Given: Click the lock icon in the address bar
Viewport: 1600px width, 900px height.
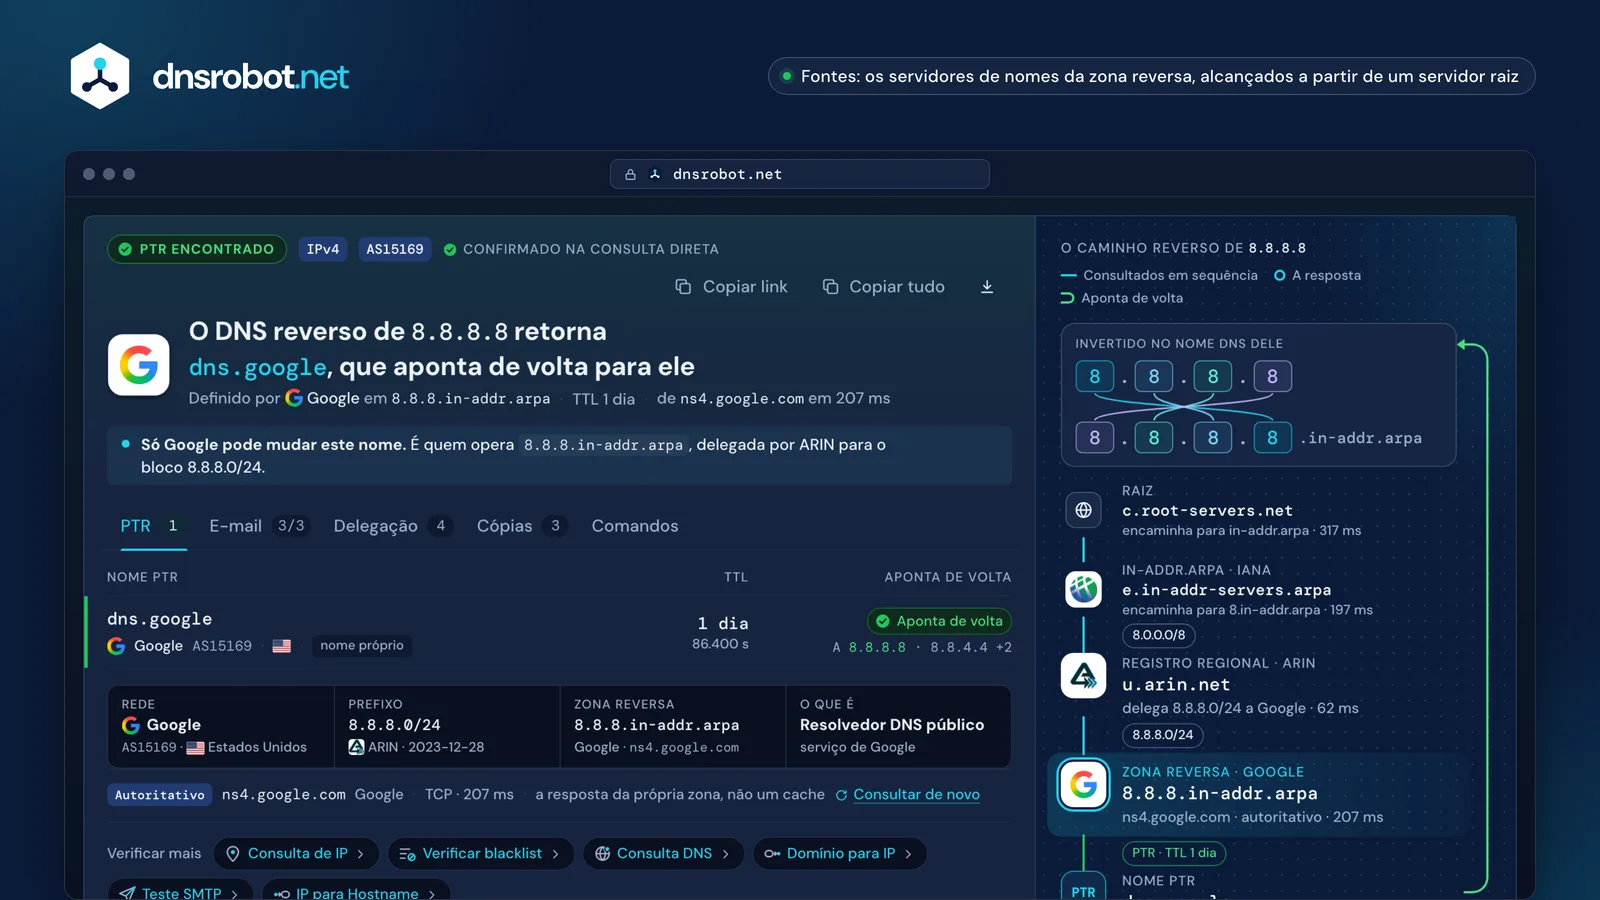Looking at the screenshot, I should (631, 174).
